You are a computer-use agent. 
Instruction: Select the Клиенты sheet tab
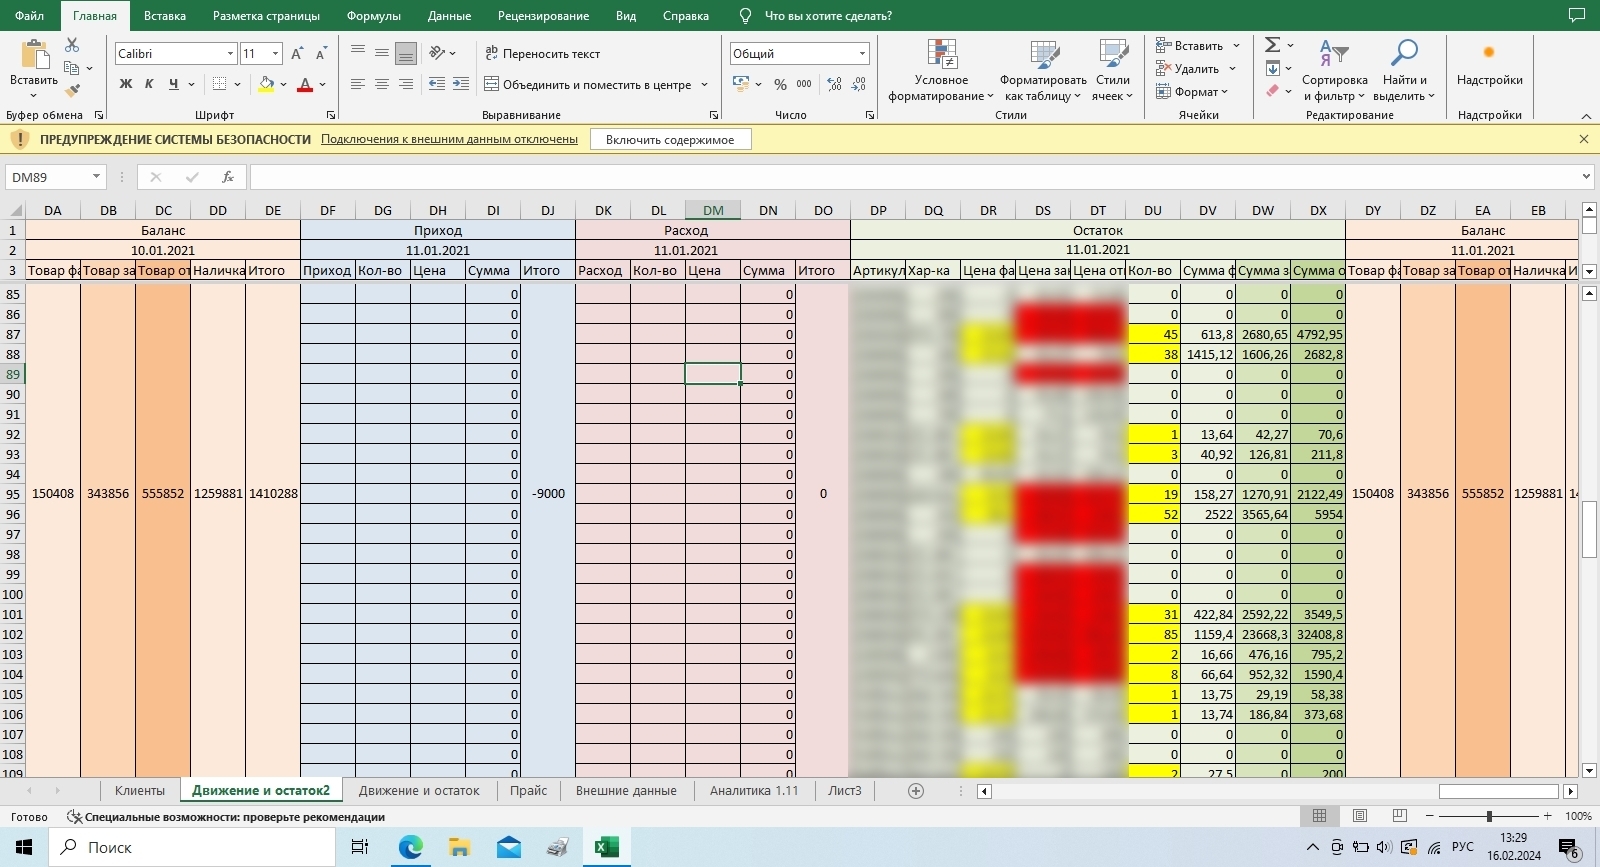point(140,791)
